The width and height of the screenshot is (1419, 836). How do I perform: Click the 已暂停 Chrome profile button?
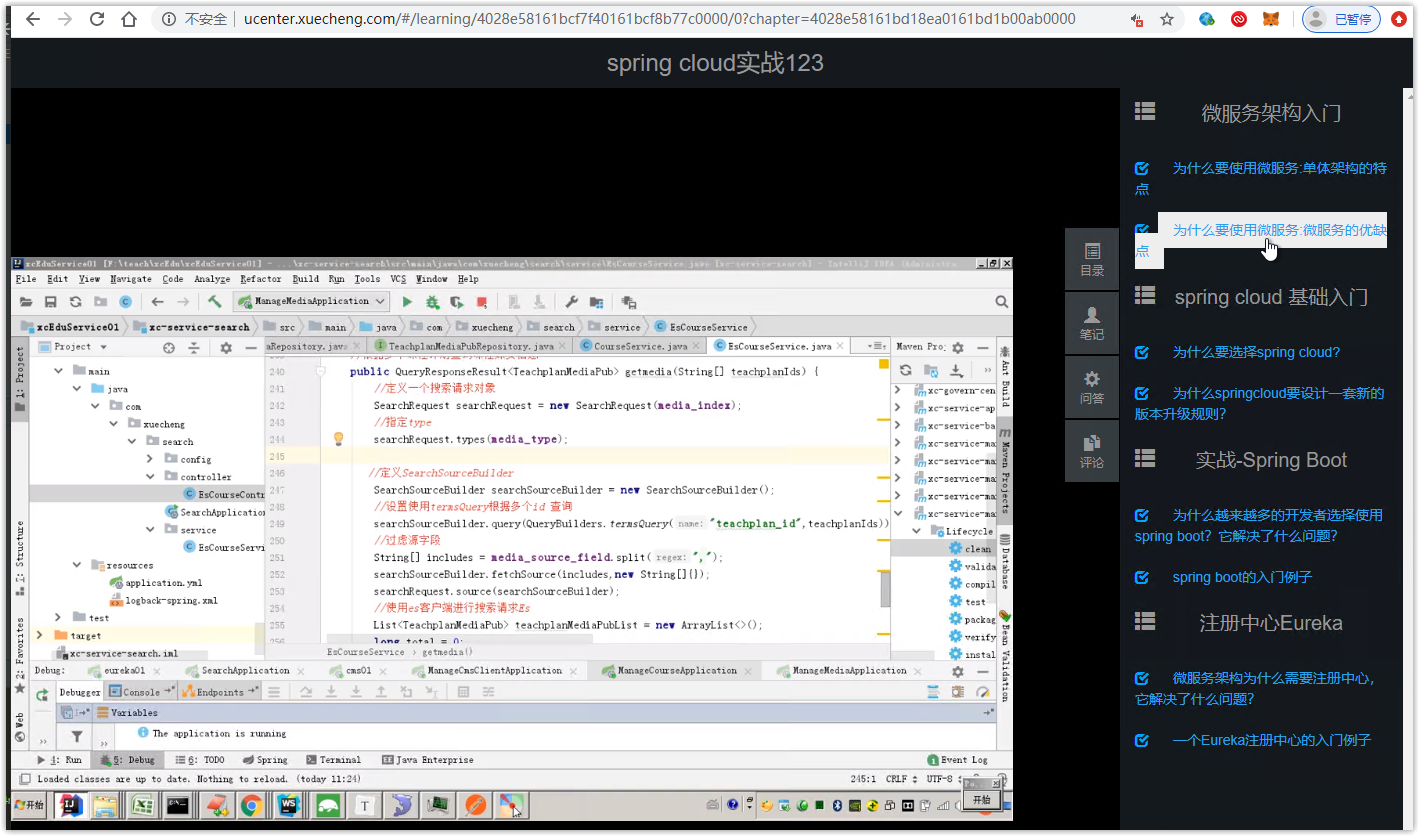tap(1341, 19)
